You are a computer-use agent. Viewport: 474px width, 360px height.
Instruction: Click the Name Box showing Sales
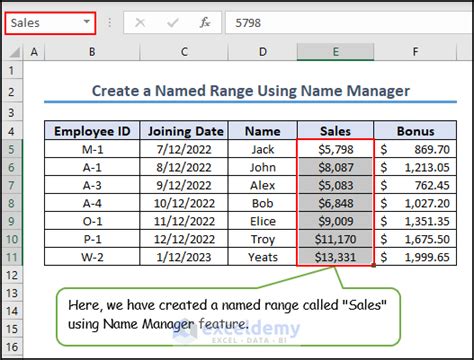[50, 23]
